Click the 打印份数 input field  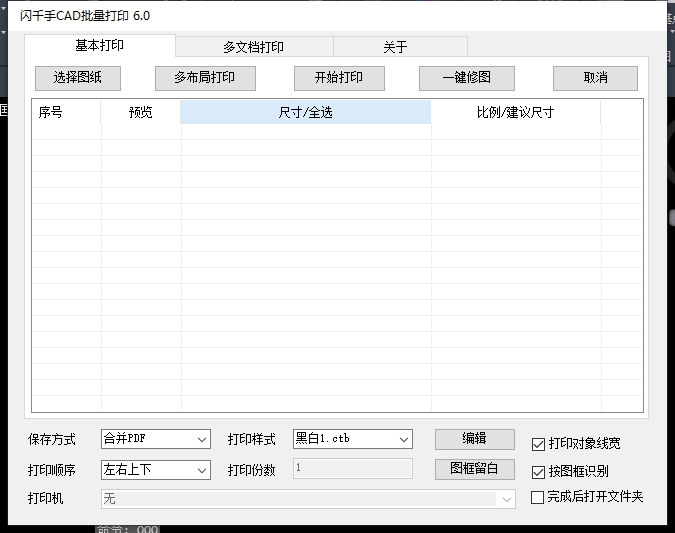352,469
